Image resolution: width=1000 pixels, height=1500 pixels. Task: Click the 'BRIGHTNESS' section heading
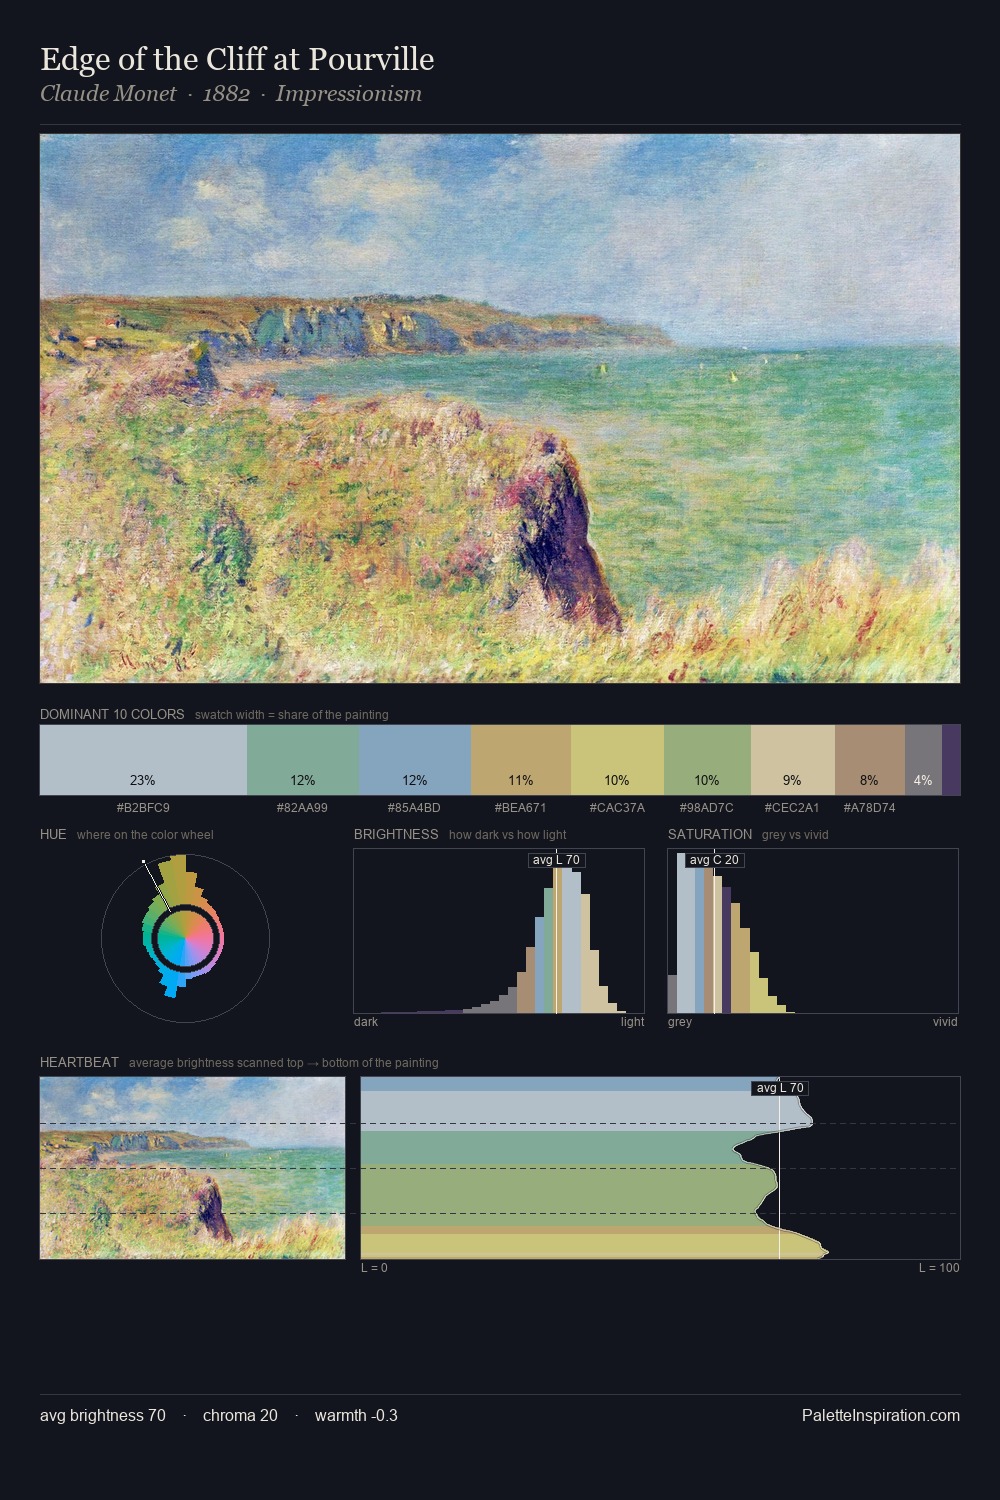(396, 834)
